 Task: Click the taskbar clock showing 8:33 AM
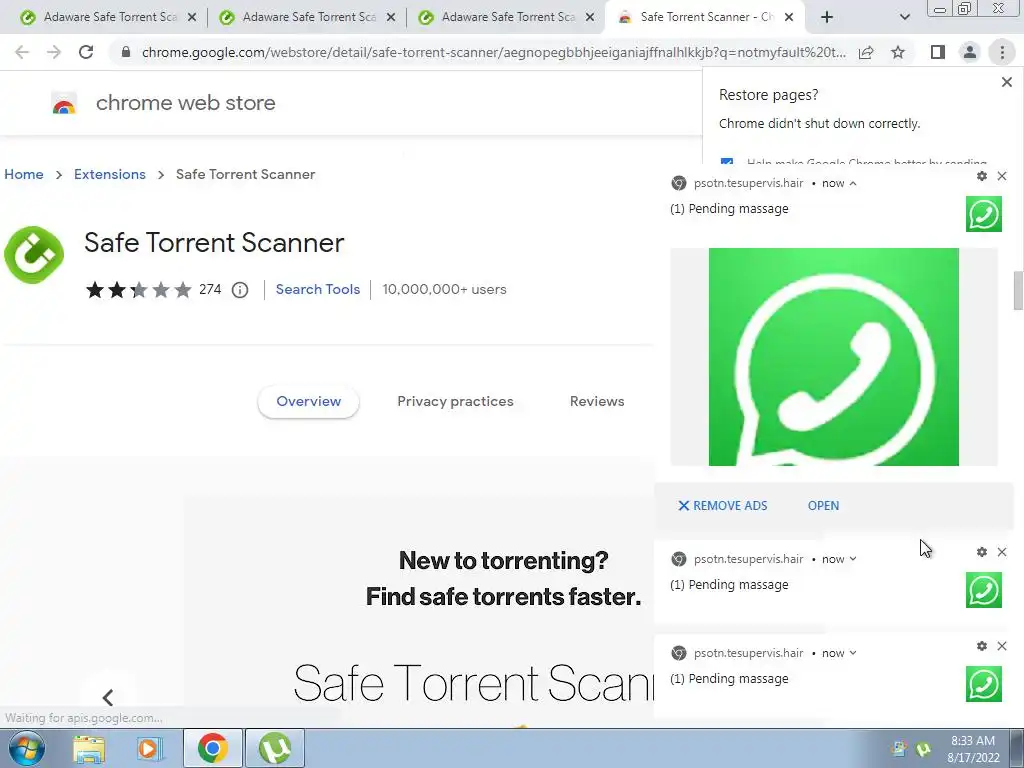tap(973, 748)
